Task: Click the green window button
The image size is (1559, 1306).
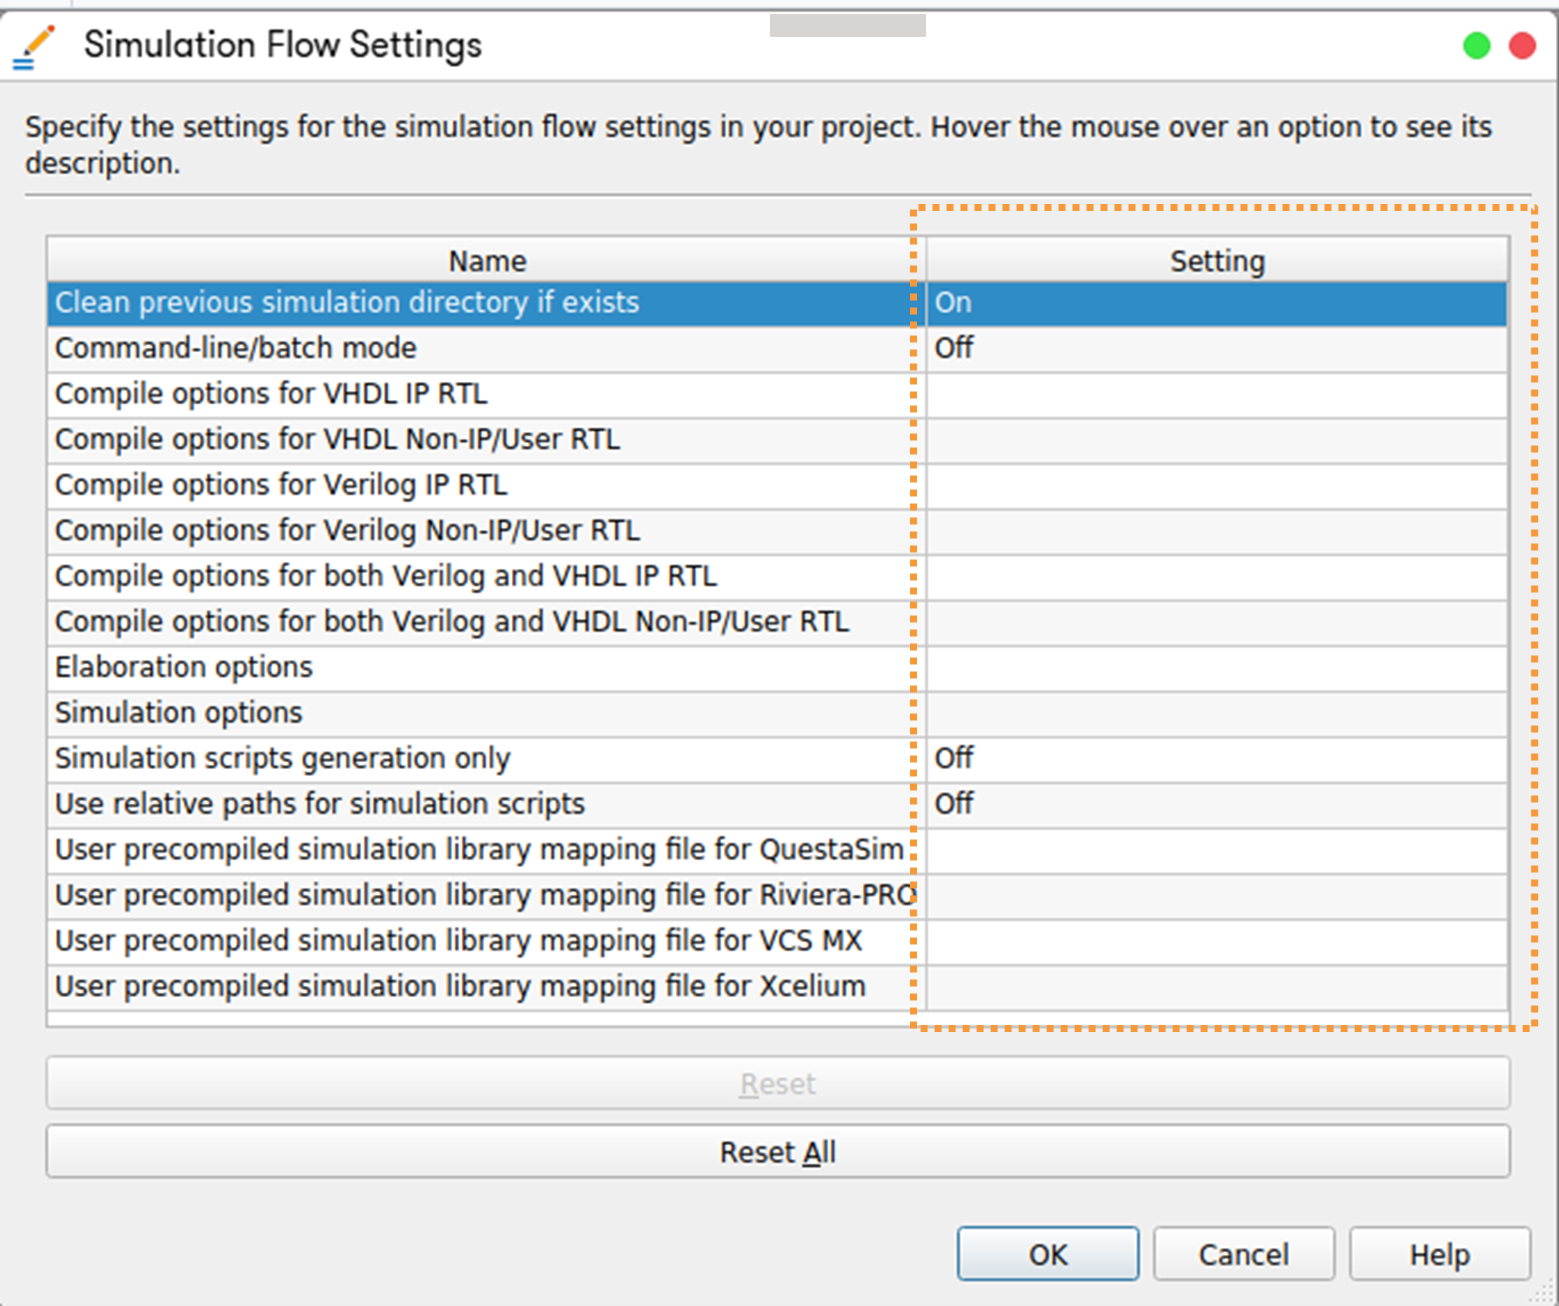Action: click(x=1476, y=46)
